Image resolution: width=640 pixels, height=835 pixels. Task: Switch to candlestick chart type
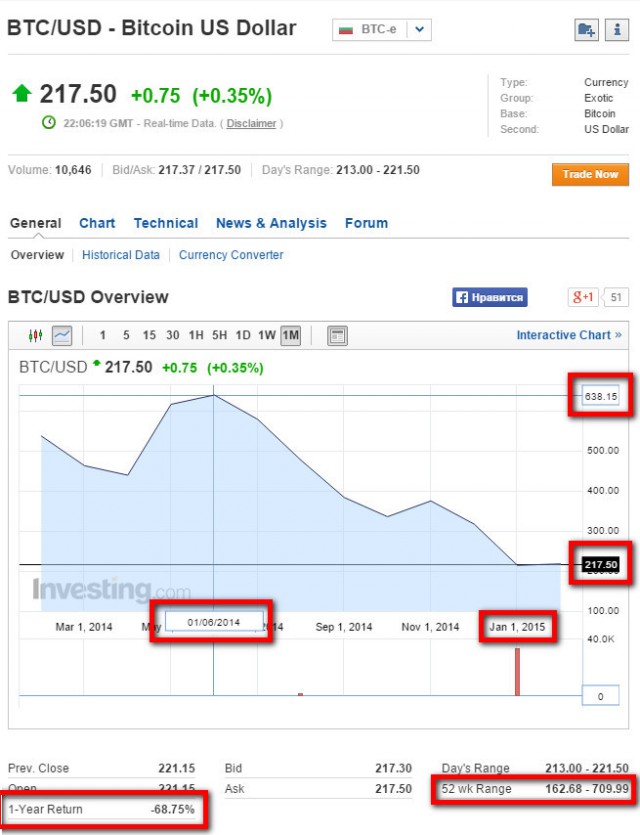(x=35, y=335)
